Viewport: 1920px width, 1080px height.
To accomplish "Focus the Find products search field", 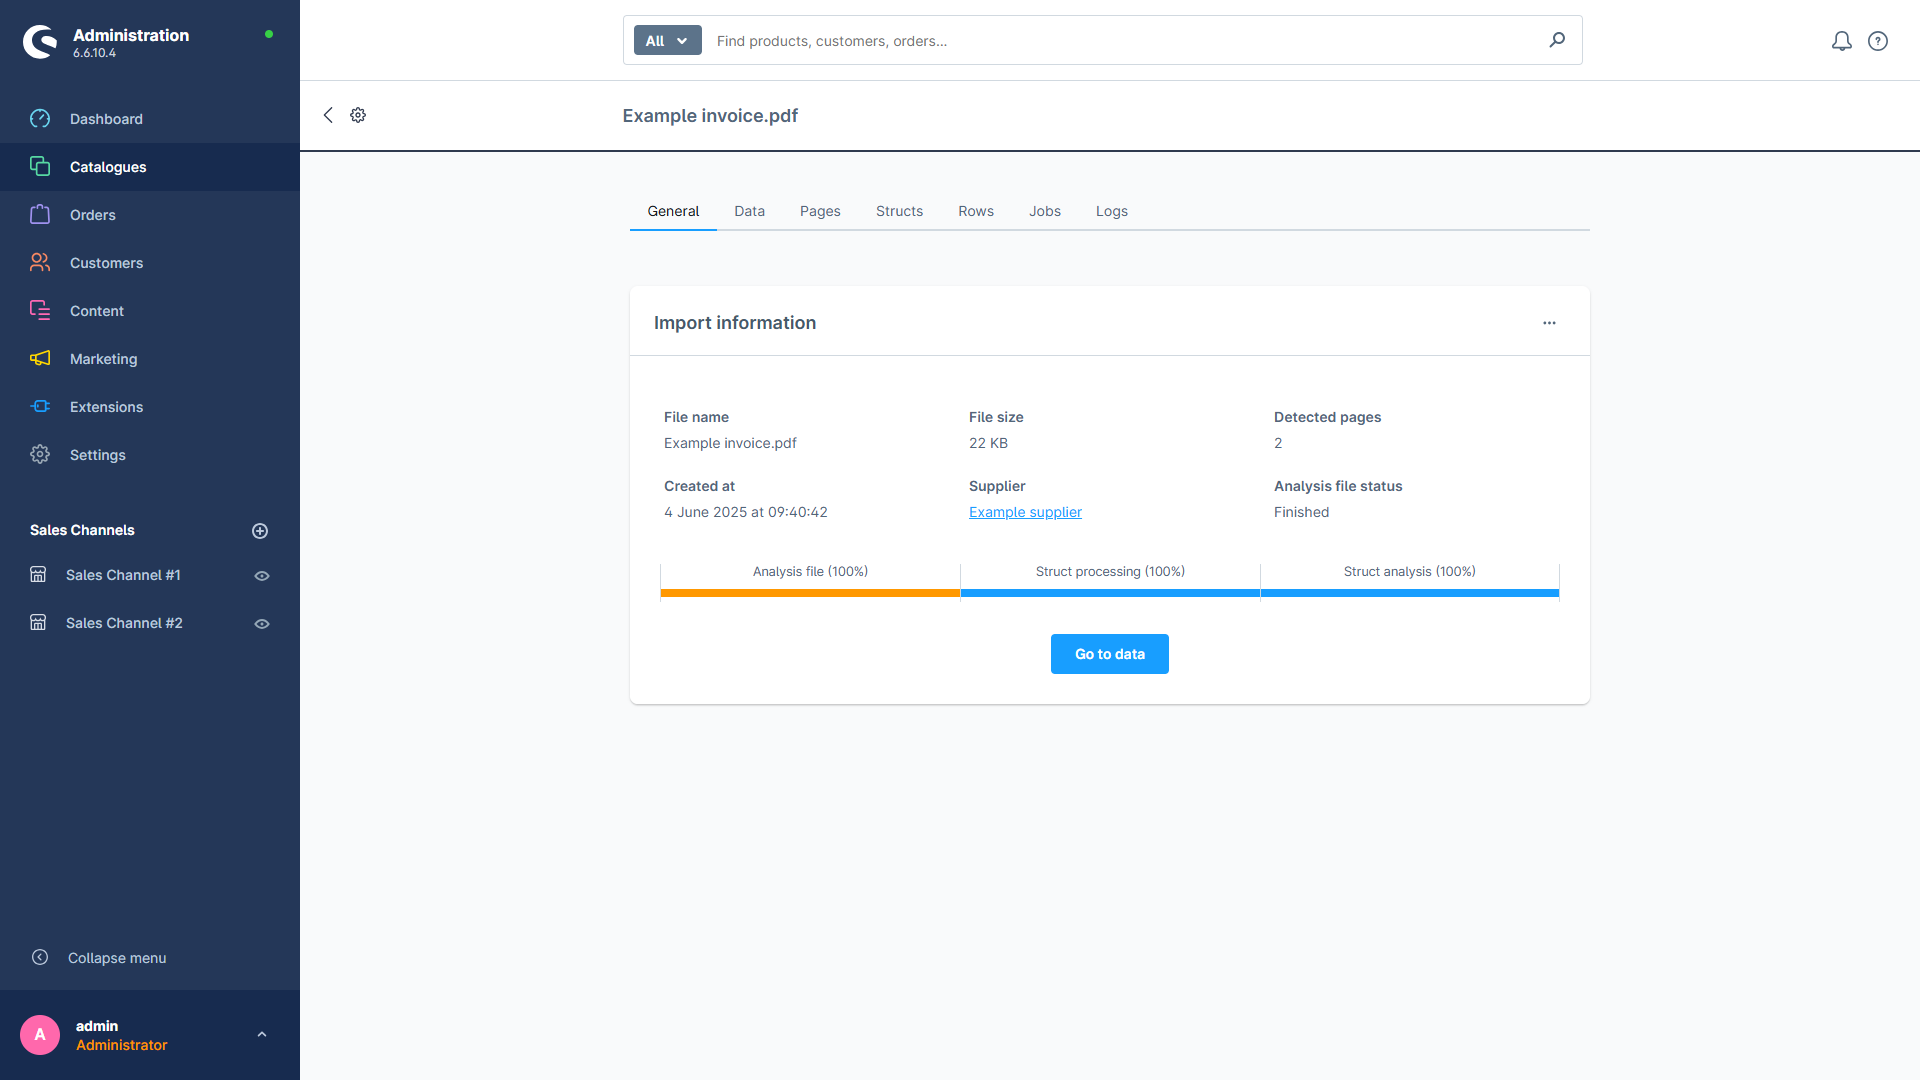I will point(1125,41).
